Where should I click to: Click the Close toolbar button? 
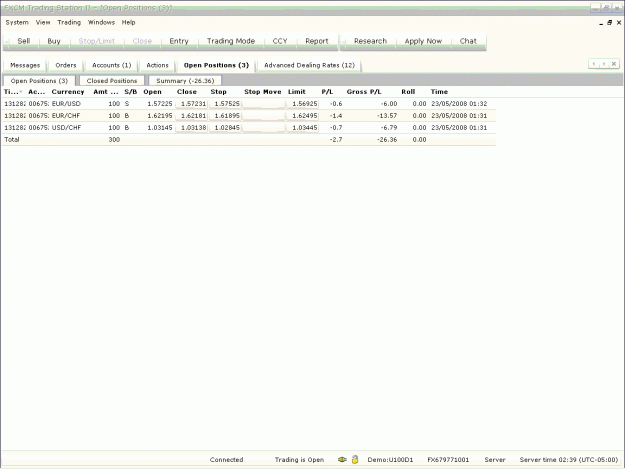[142, 41]
